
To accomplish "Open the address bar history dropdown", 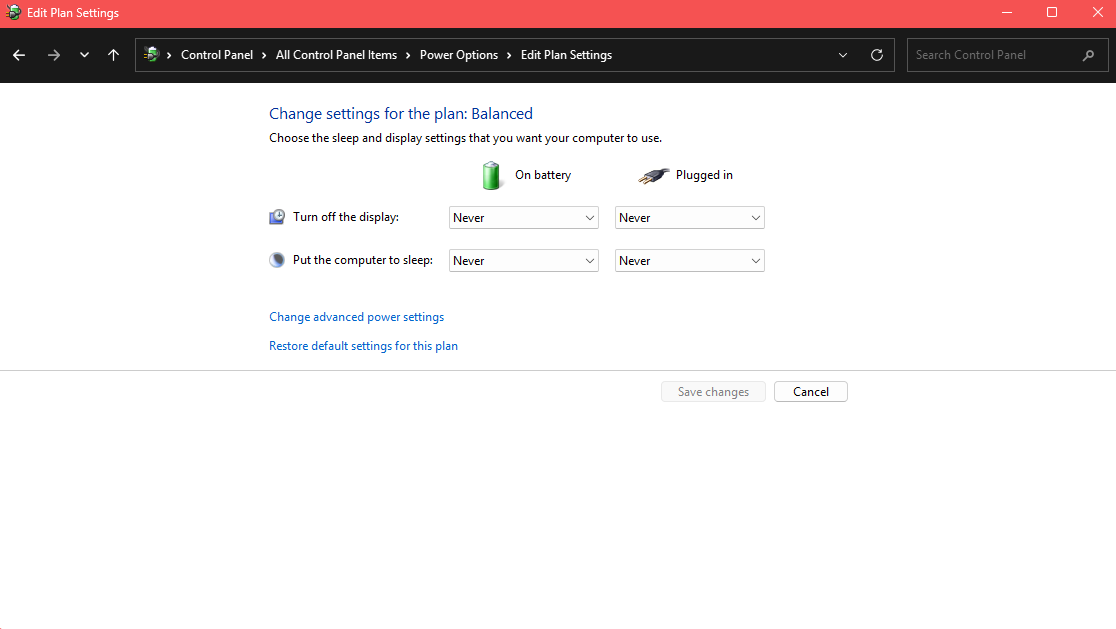I will [843, 55].
